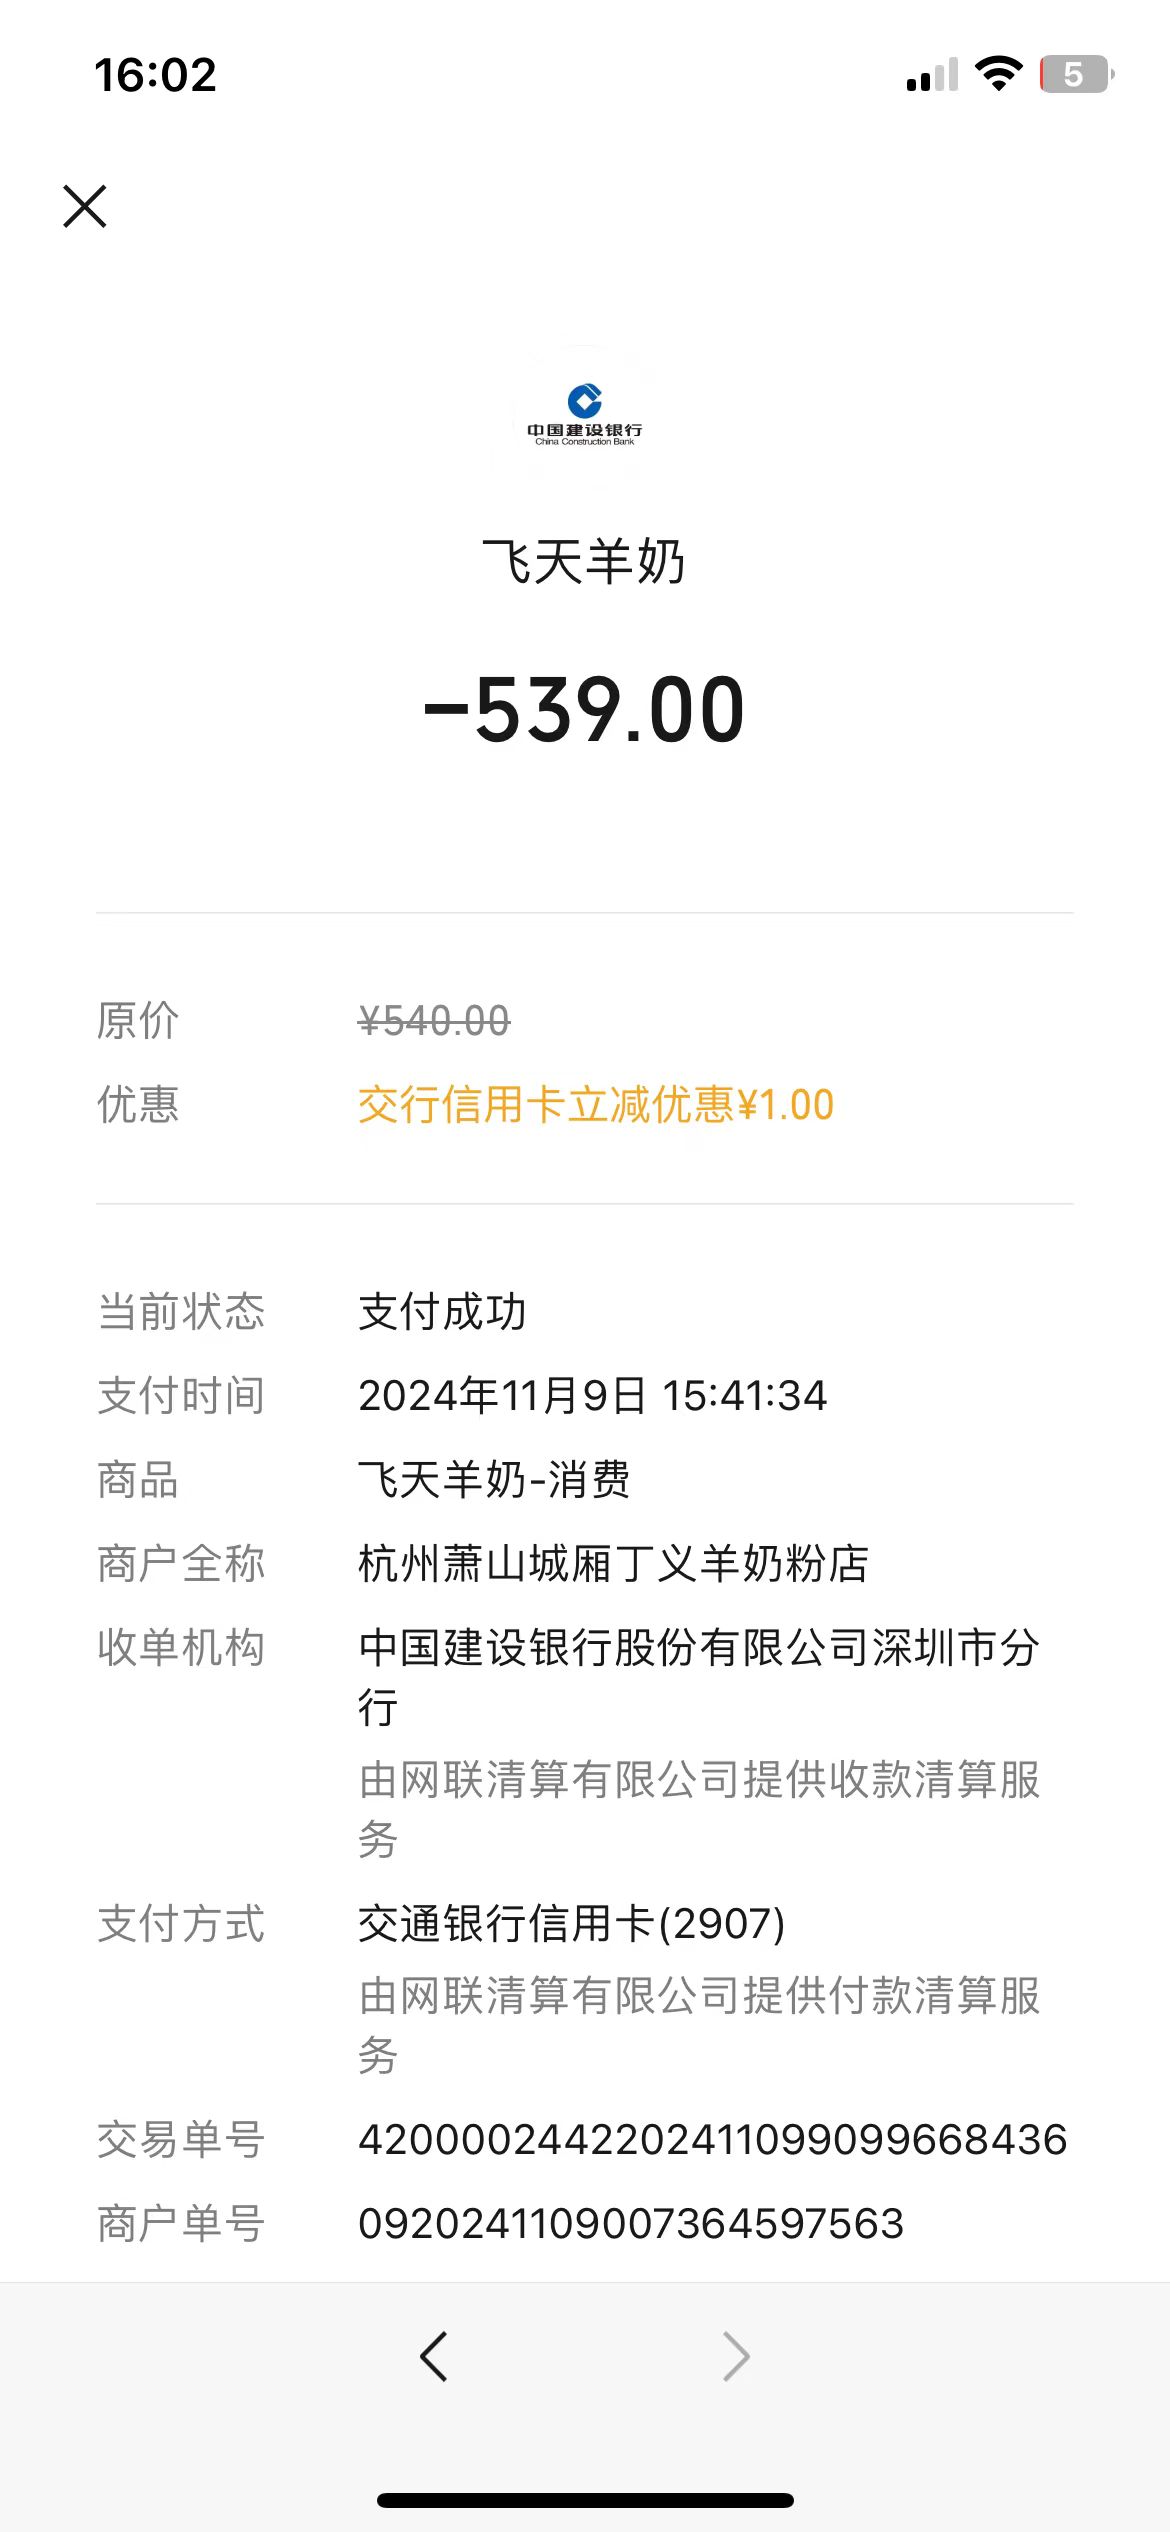Tap the battery indicator icon
The width and height of the screenshot is (1170, 2532).
point(1076,74)
